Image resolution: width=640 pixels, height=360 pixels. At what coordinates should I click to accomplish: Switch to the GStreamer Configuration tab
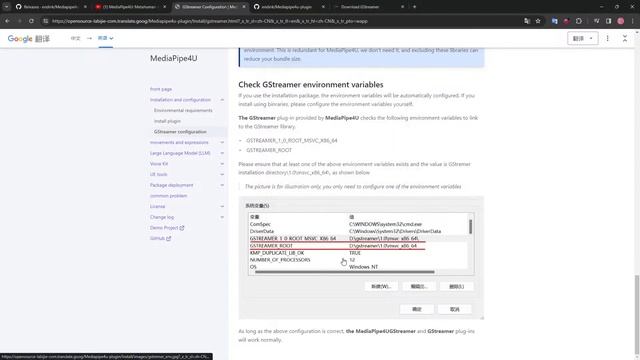[210, 7]
